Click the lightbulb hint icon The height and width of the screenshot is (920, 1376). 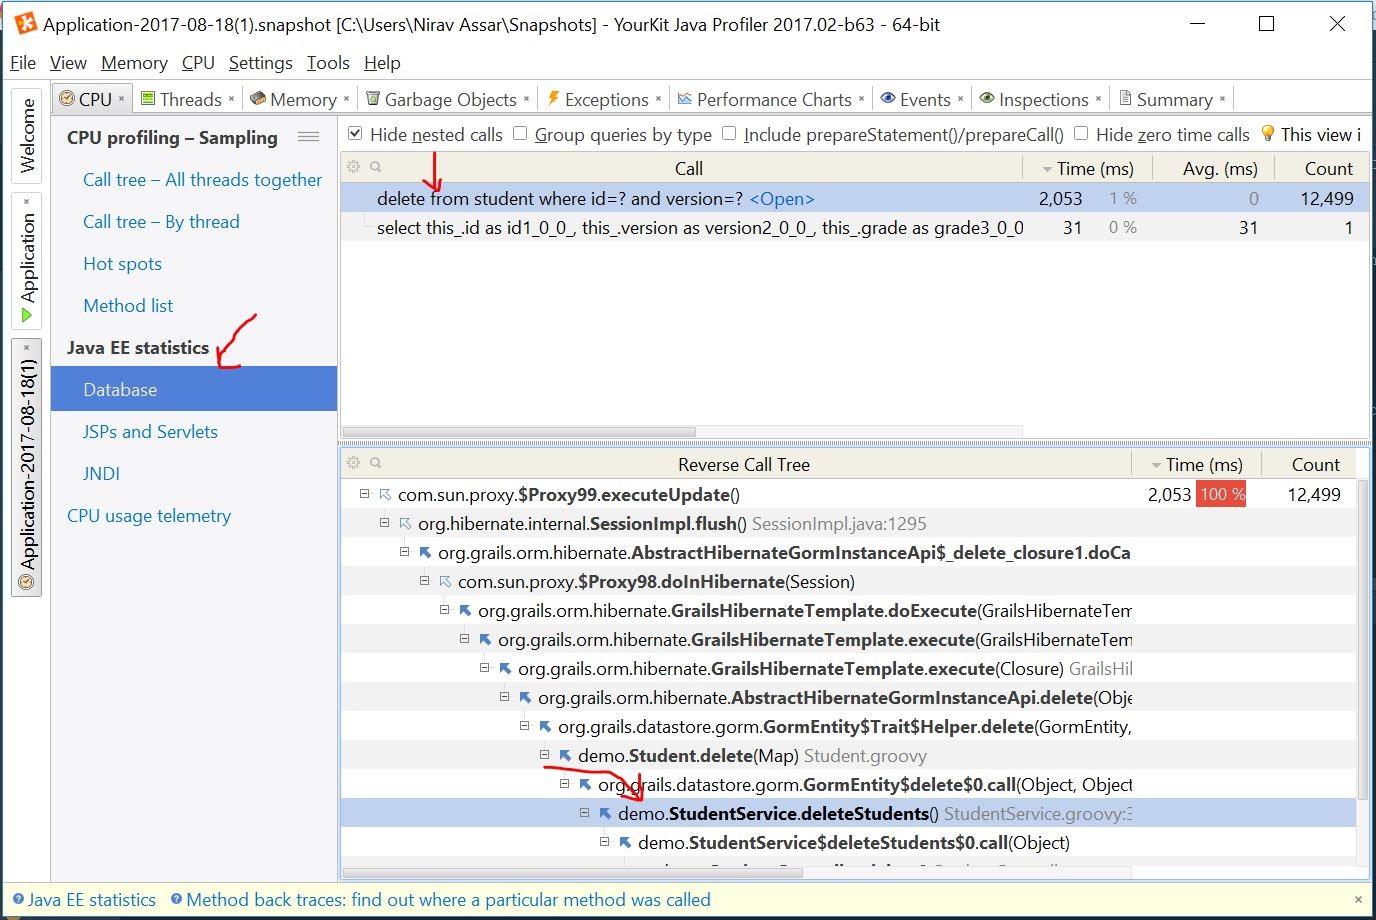click(1267, 134)
